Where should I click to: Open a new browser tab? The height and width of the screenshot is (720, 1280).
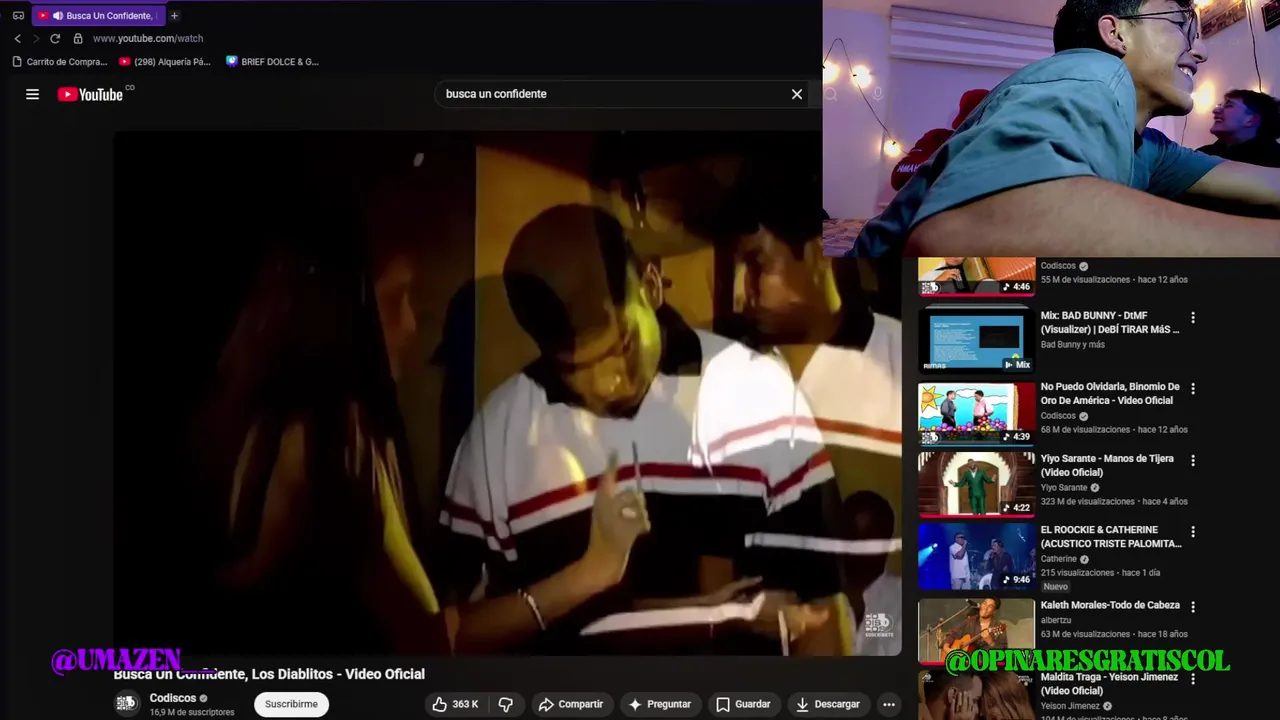click(x=174, y=15)
